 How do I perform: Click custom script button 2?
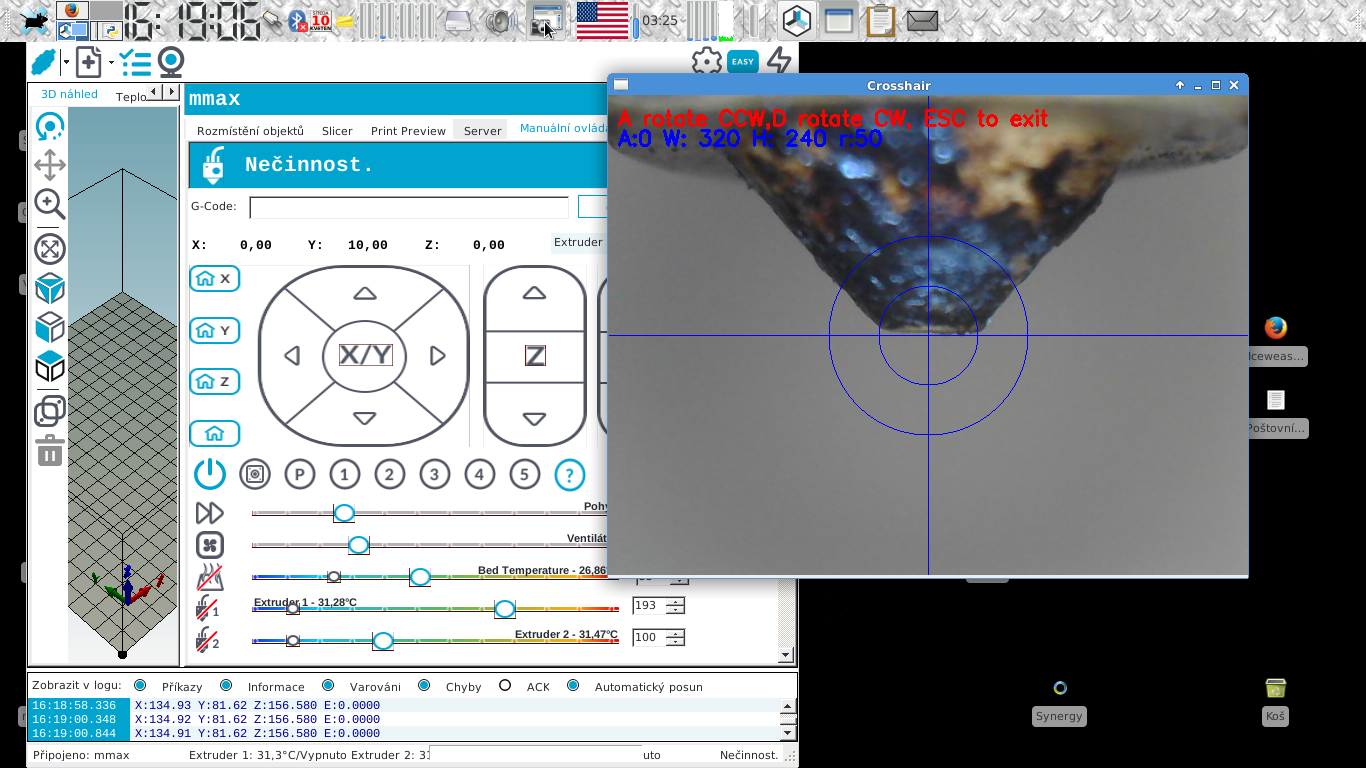tap(390, 474)
